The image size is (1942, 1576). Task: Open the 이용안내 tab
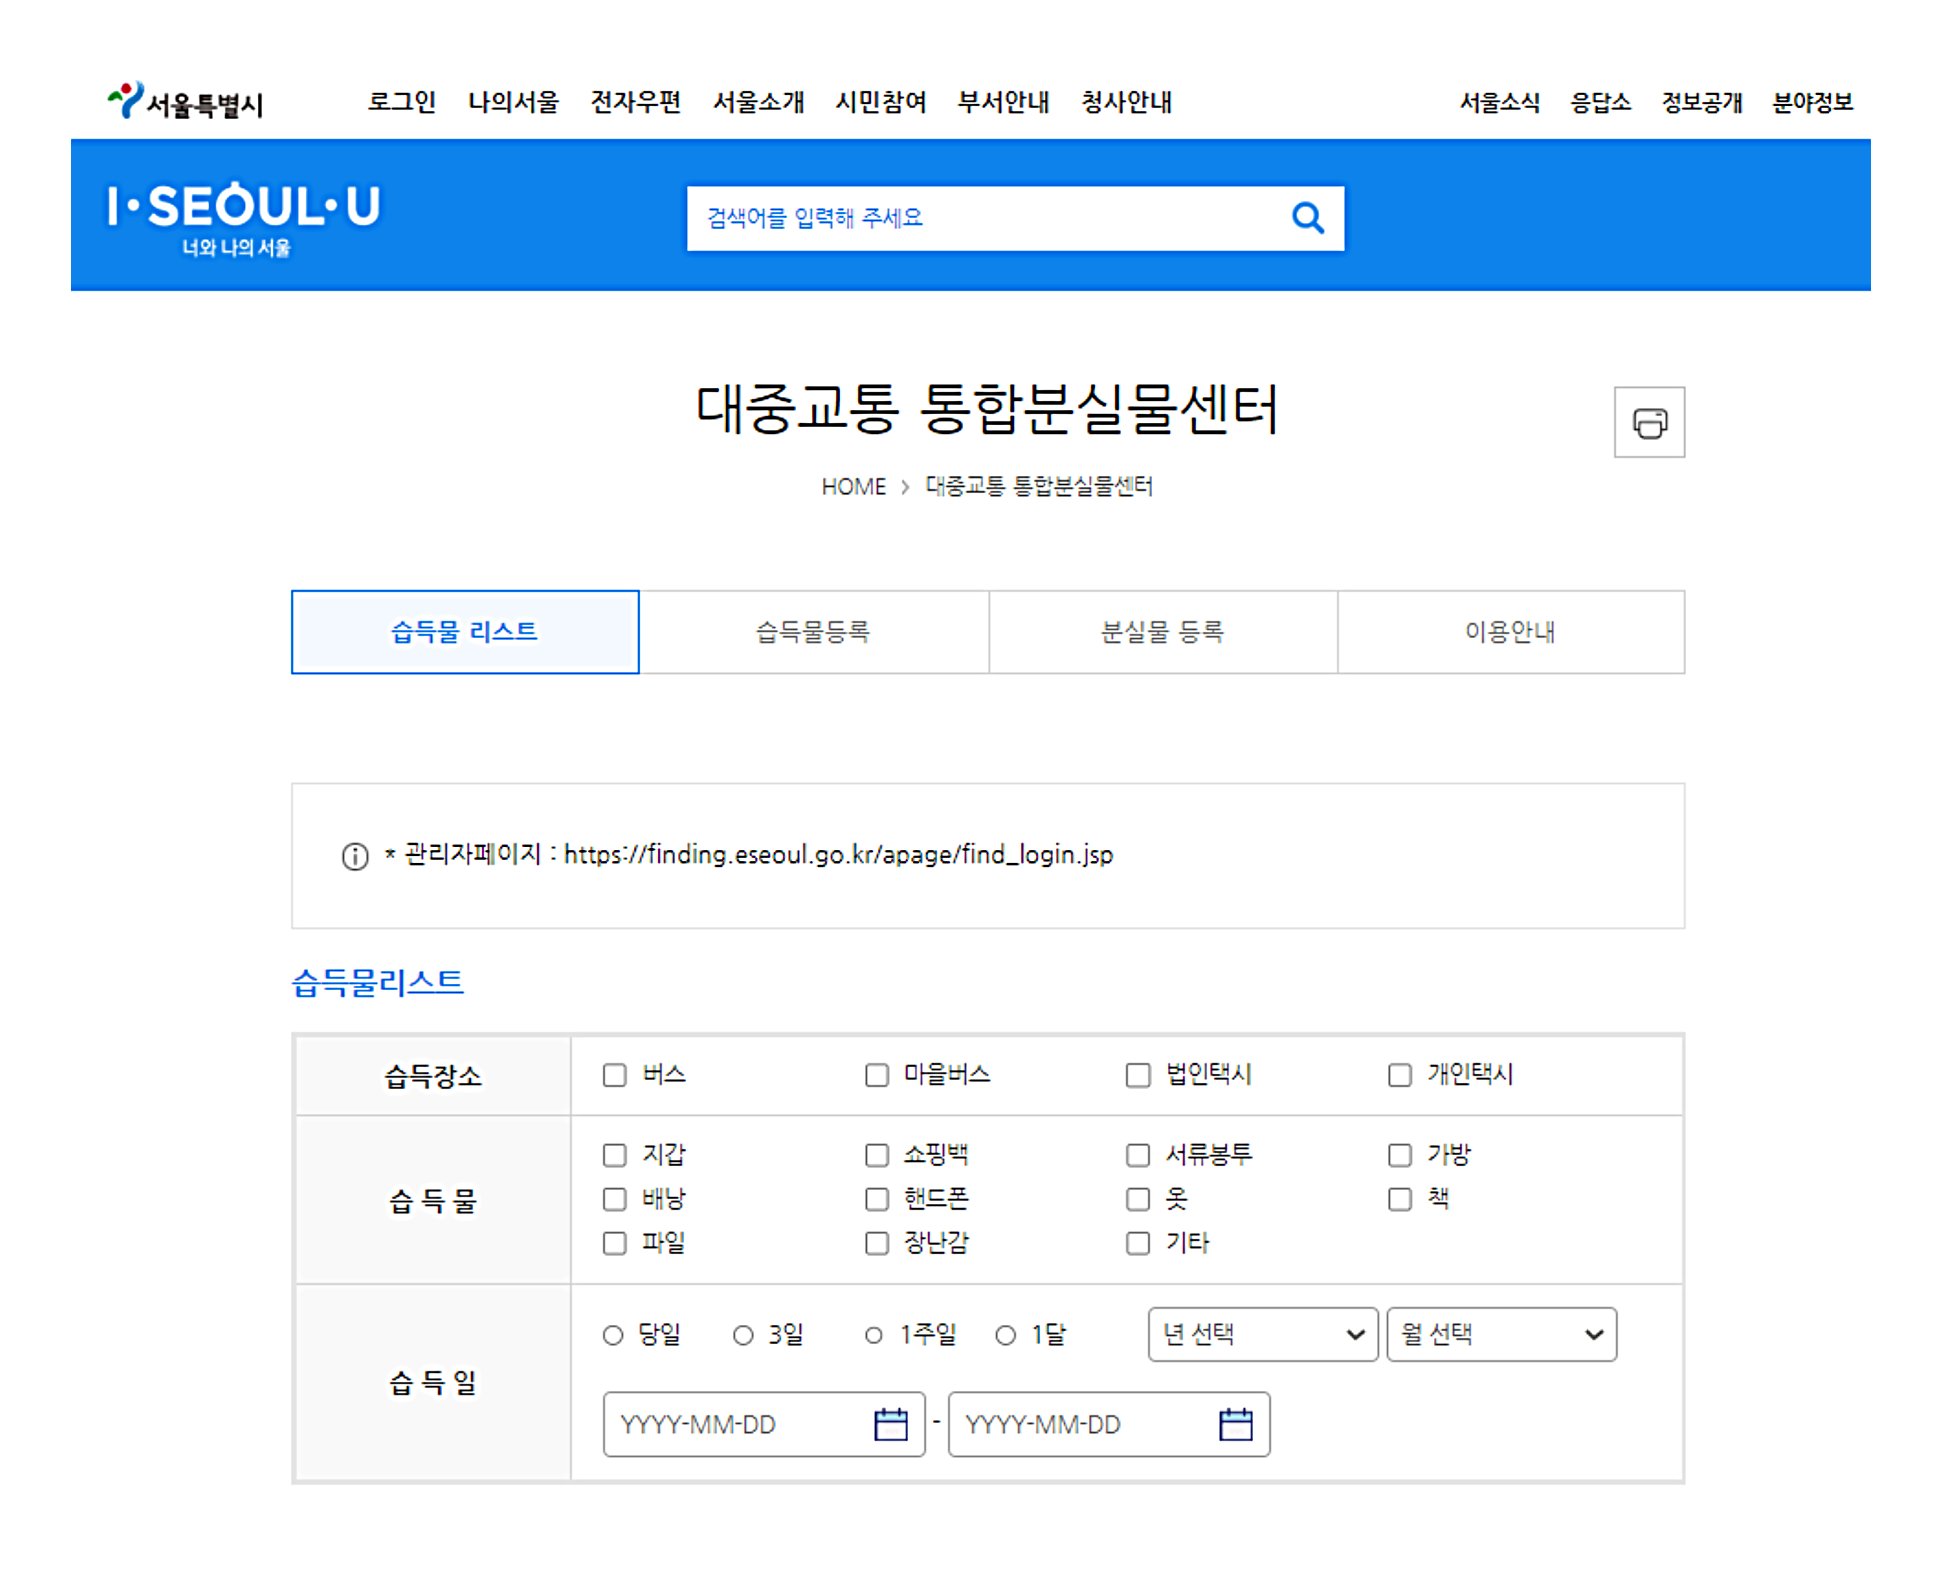[x=1510, y=632]
